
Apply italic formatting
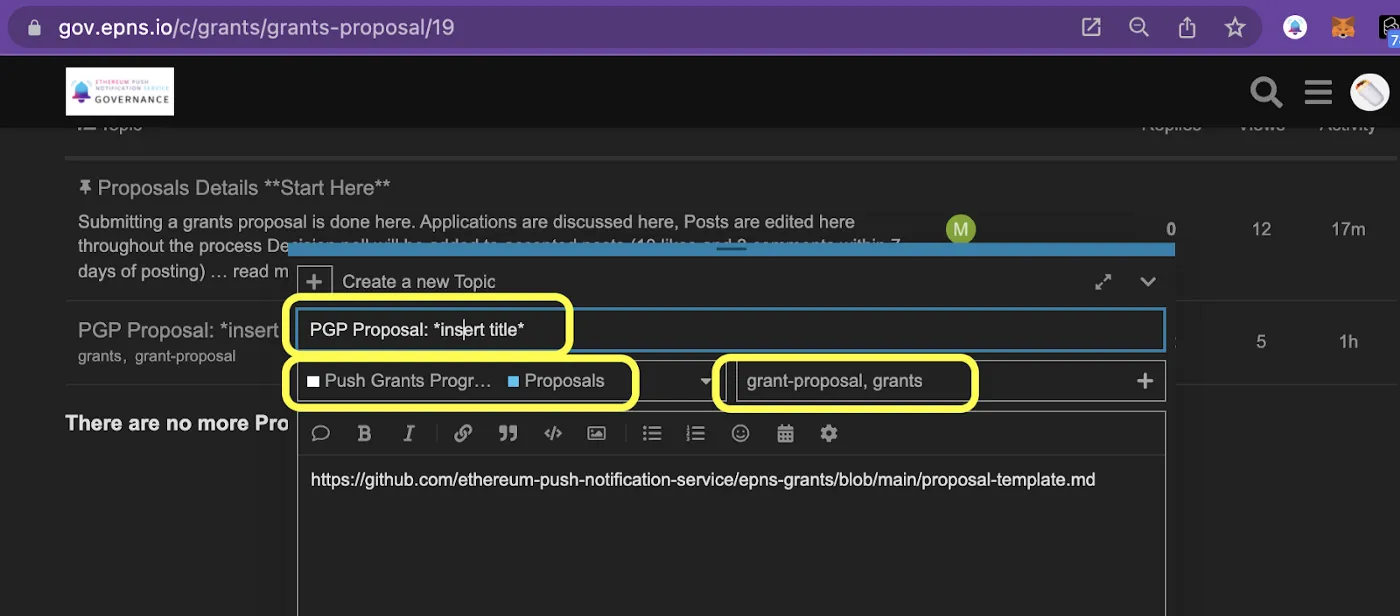click(x=408, y=433)
